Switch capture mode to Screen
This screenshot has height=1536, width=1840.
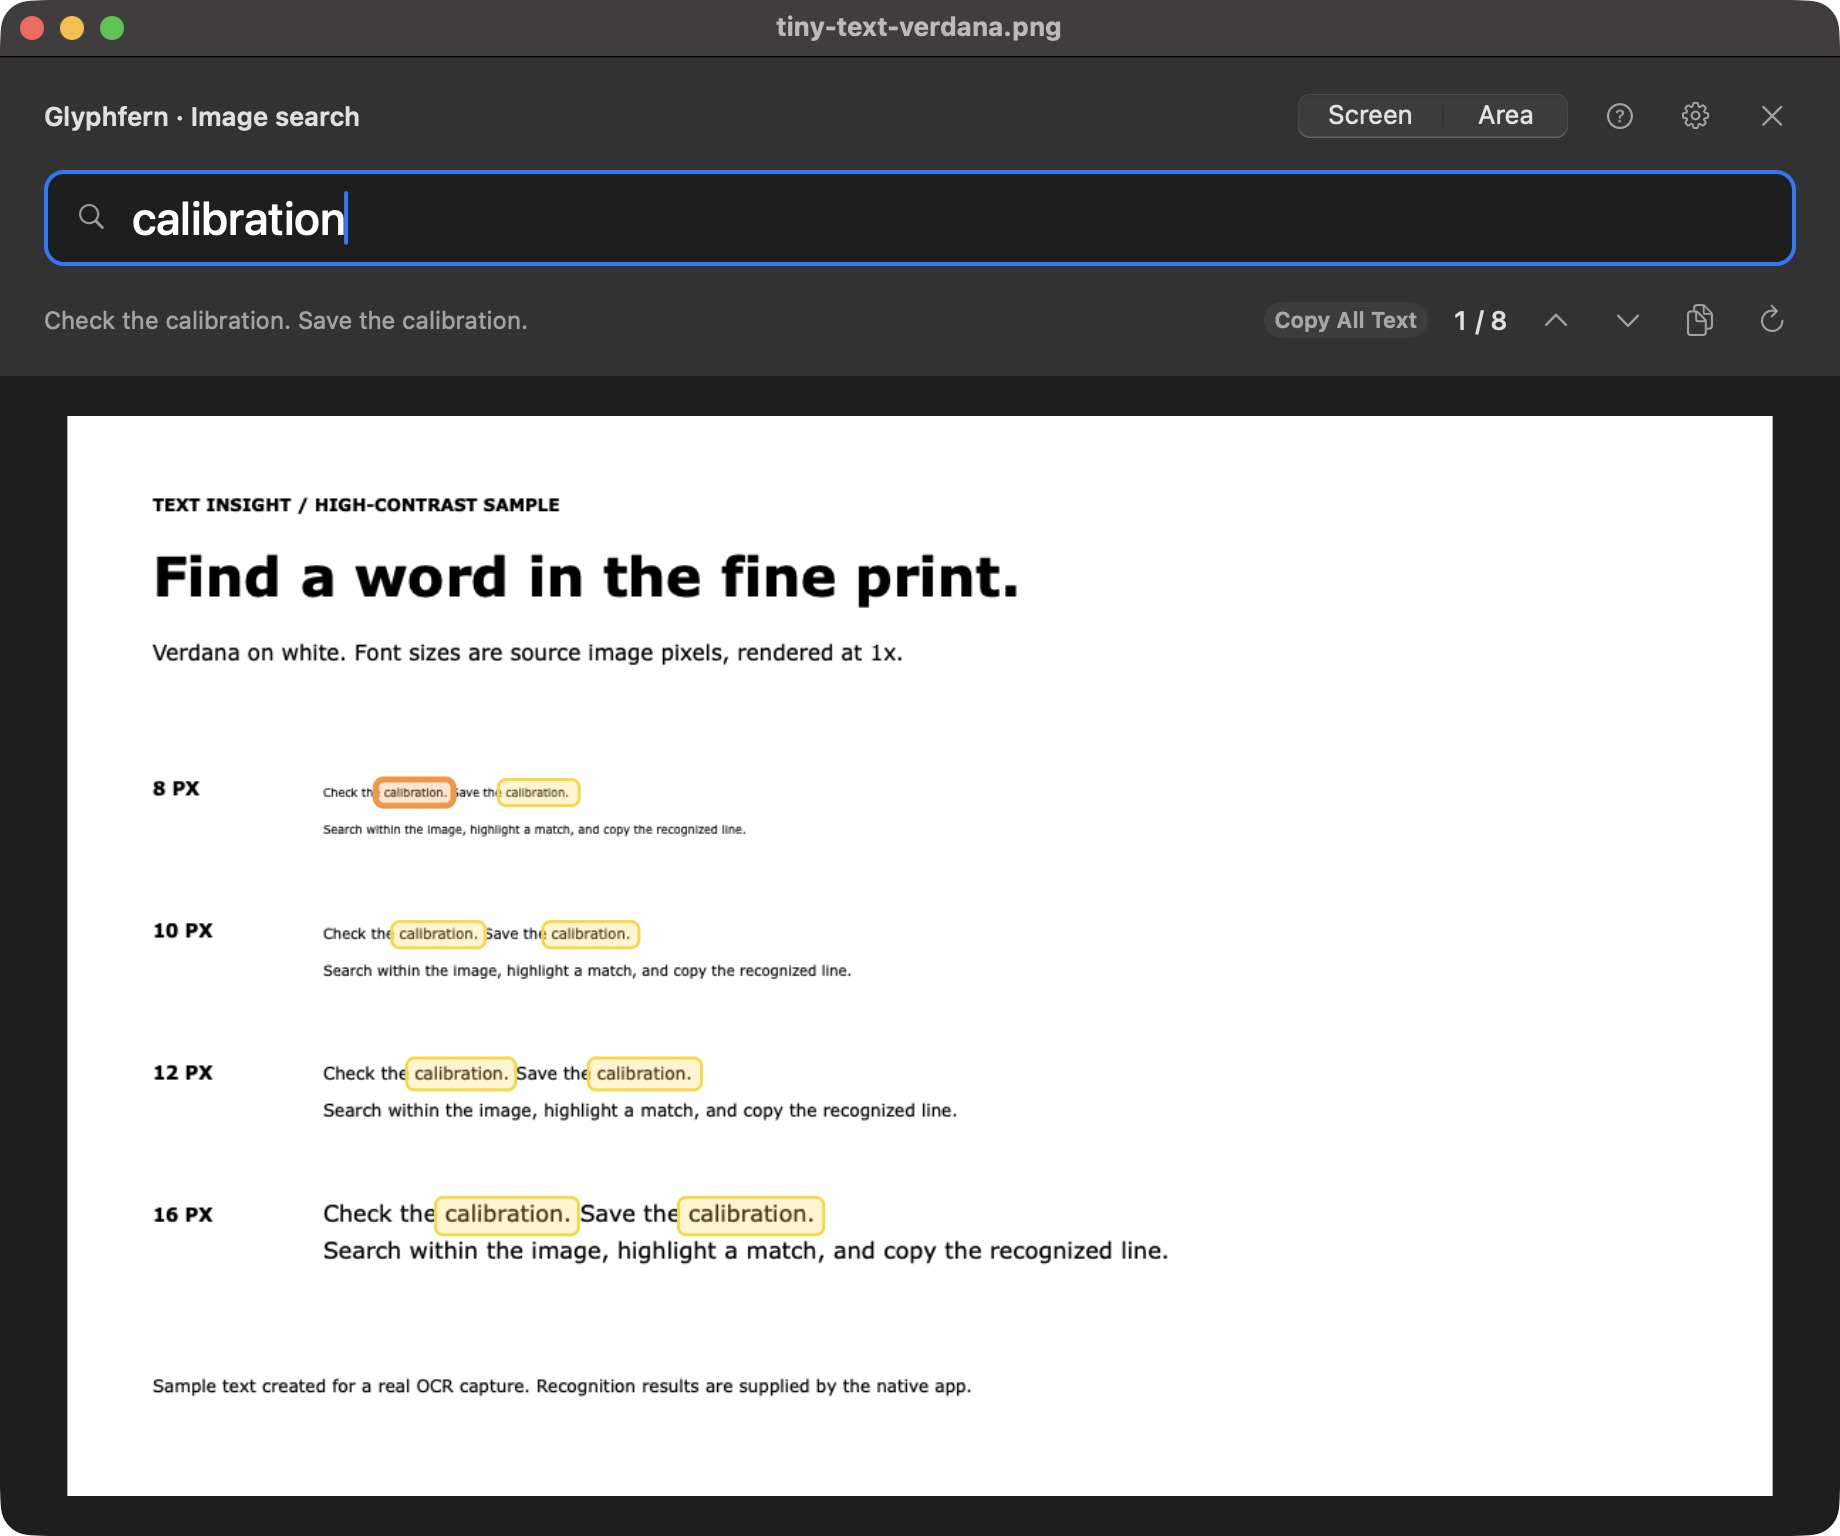(1370, 116)
